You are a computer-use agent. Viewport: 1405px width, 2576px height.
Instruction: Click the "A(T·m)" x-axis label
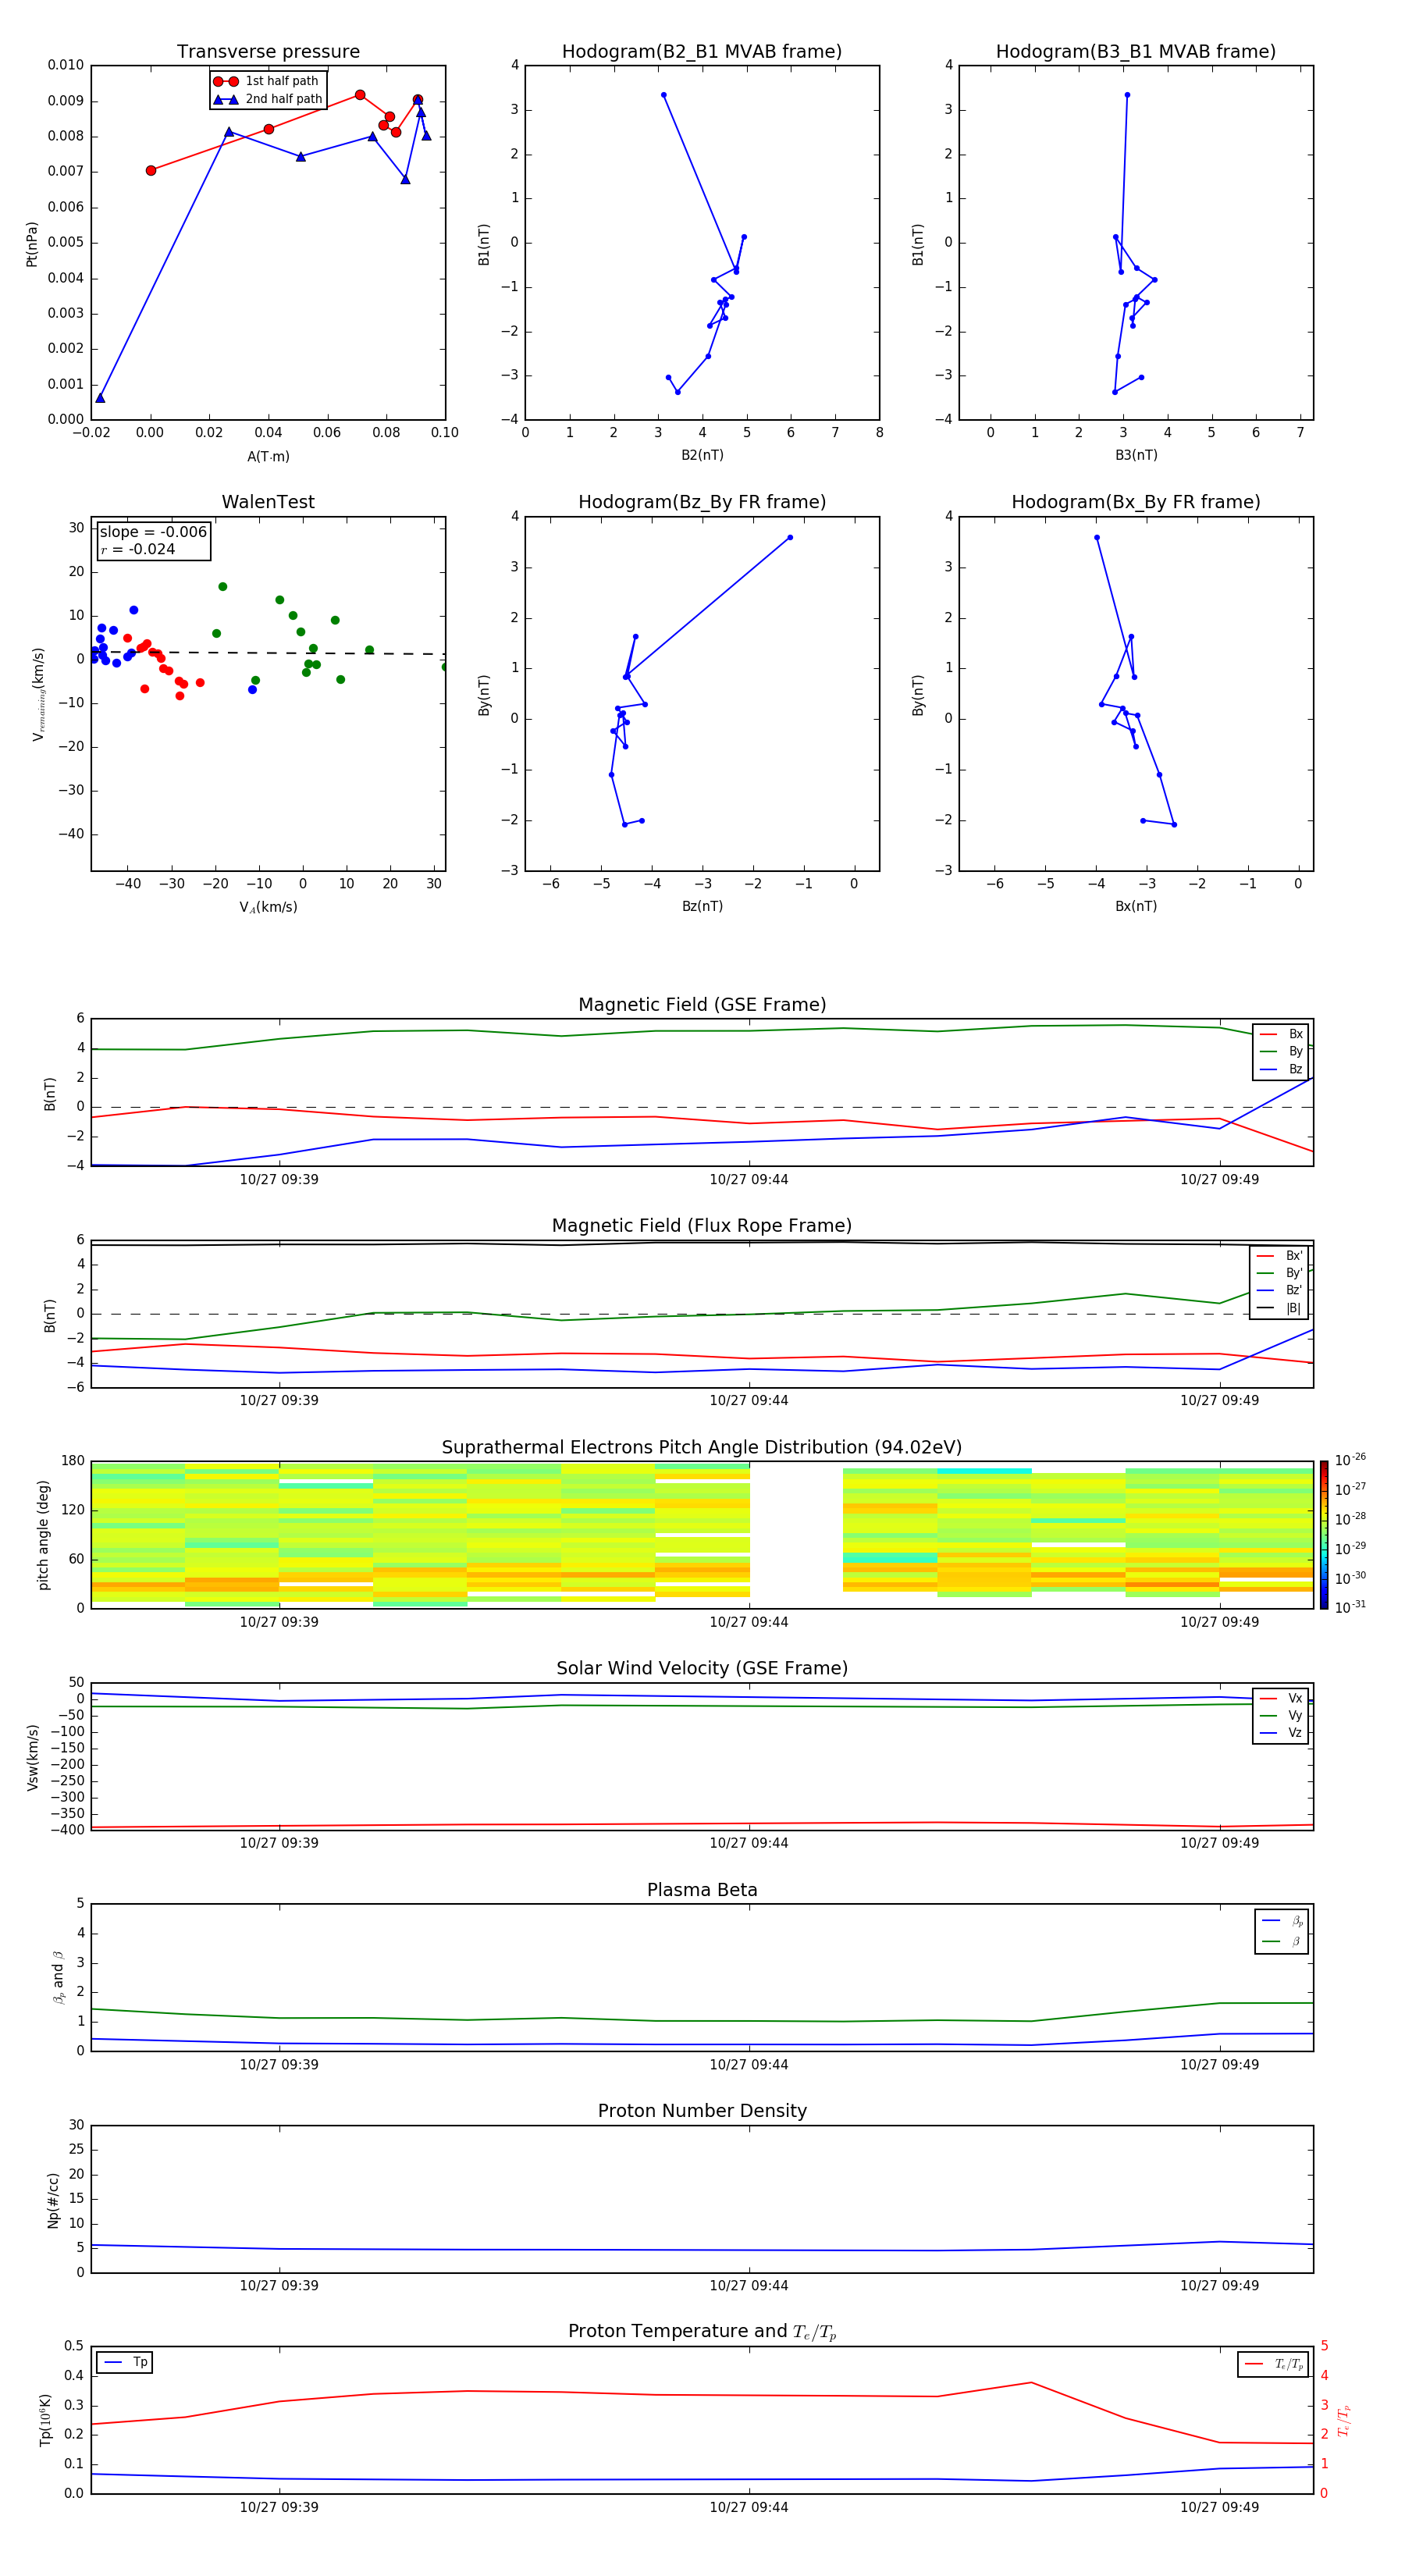pos(268,456)
